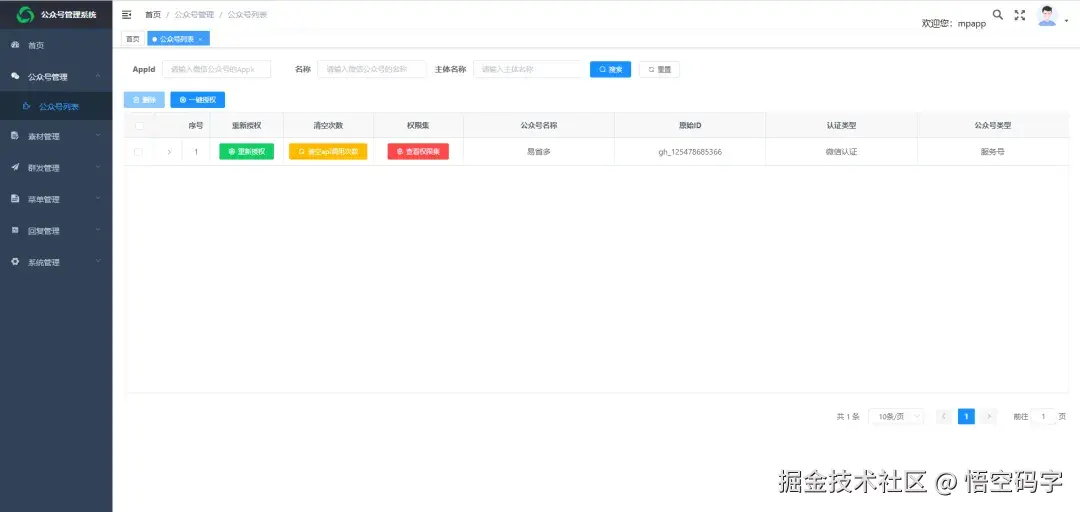This screenshot has height=512, width=1080.
Task: Select the blue 公众号列表 page tab
Action: (x=178, y=39)
